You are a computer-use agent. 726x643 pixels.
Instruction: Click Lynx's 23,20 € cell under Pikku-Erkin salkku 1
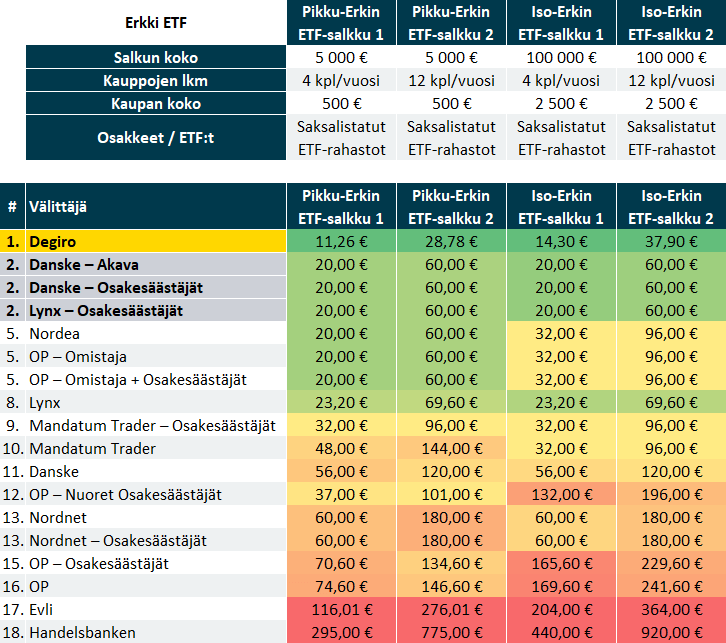(341, 402)
